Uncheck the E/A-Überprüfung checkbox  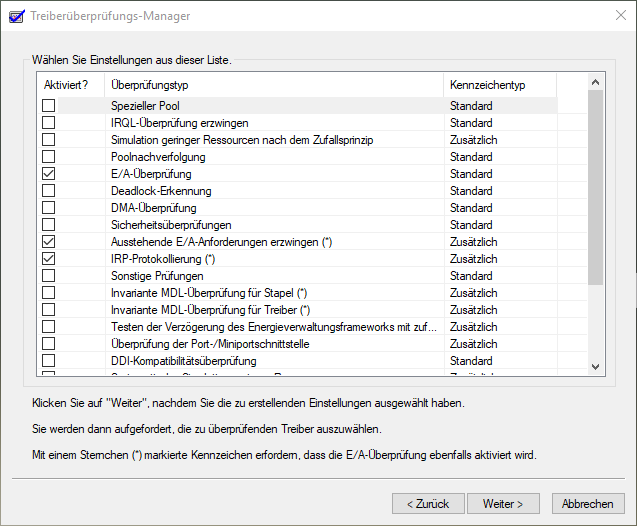[x=48, y=174]
